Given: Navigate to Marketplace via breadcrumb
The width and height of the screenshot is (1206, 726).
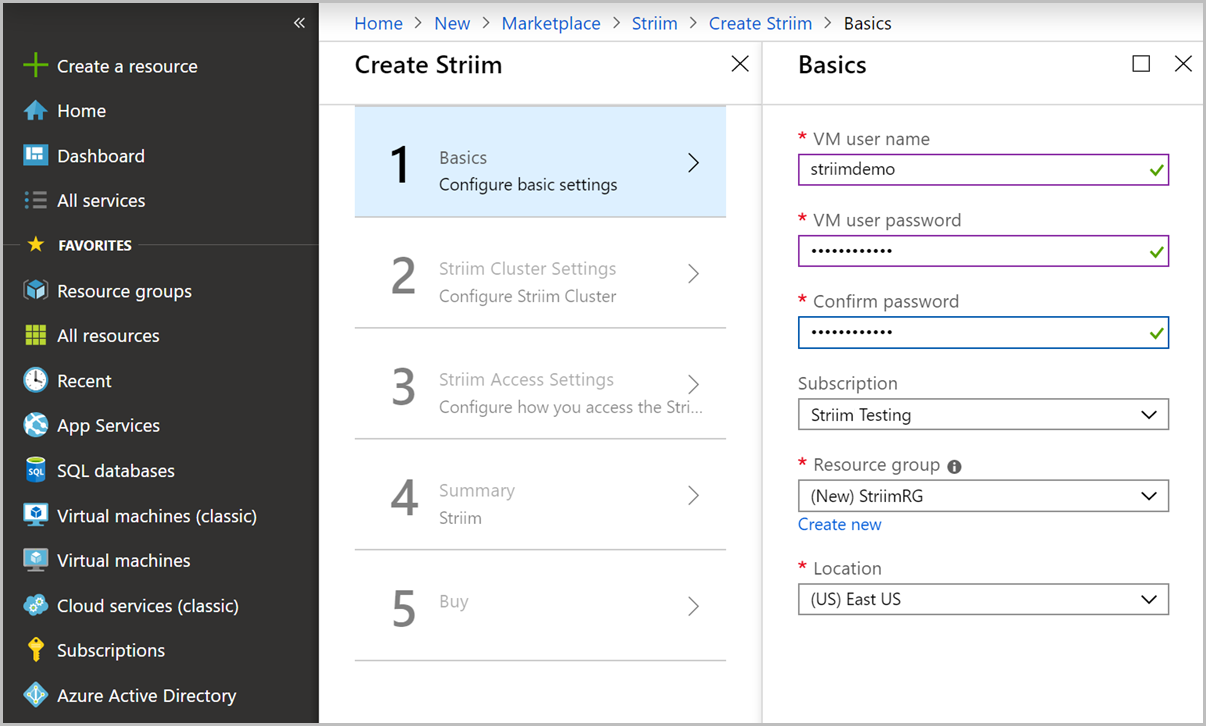Looking at the screenshot, I should click(x=551, y=22).
